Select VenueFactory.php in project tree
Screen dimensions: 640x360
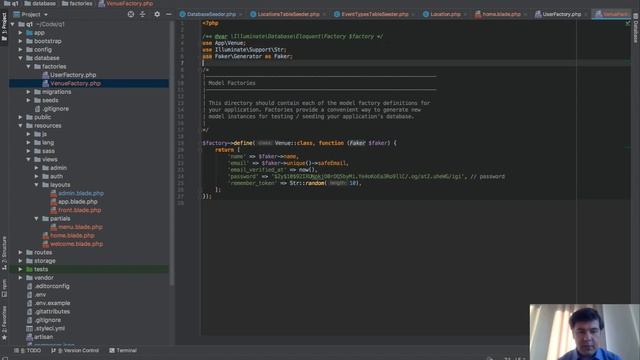(75, 83)
